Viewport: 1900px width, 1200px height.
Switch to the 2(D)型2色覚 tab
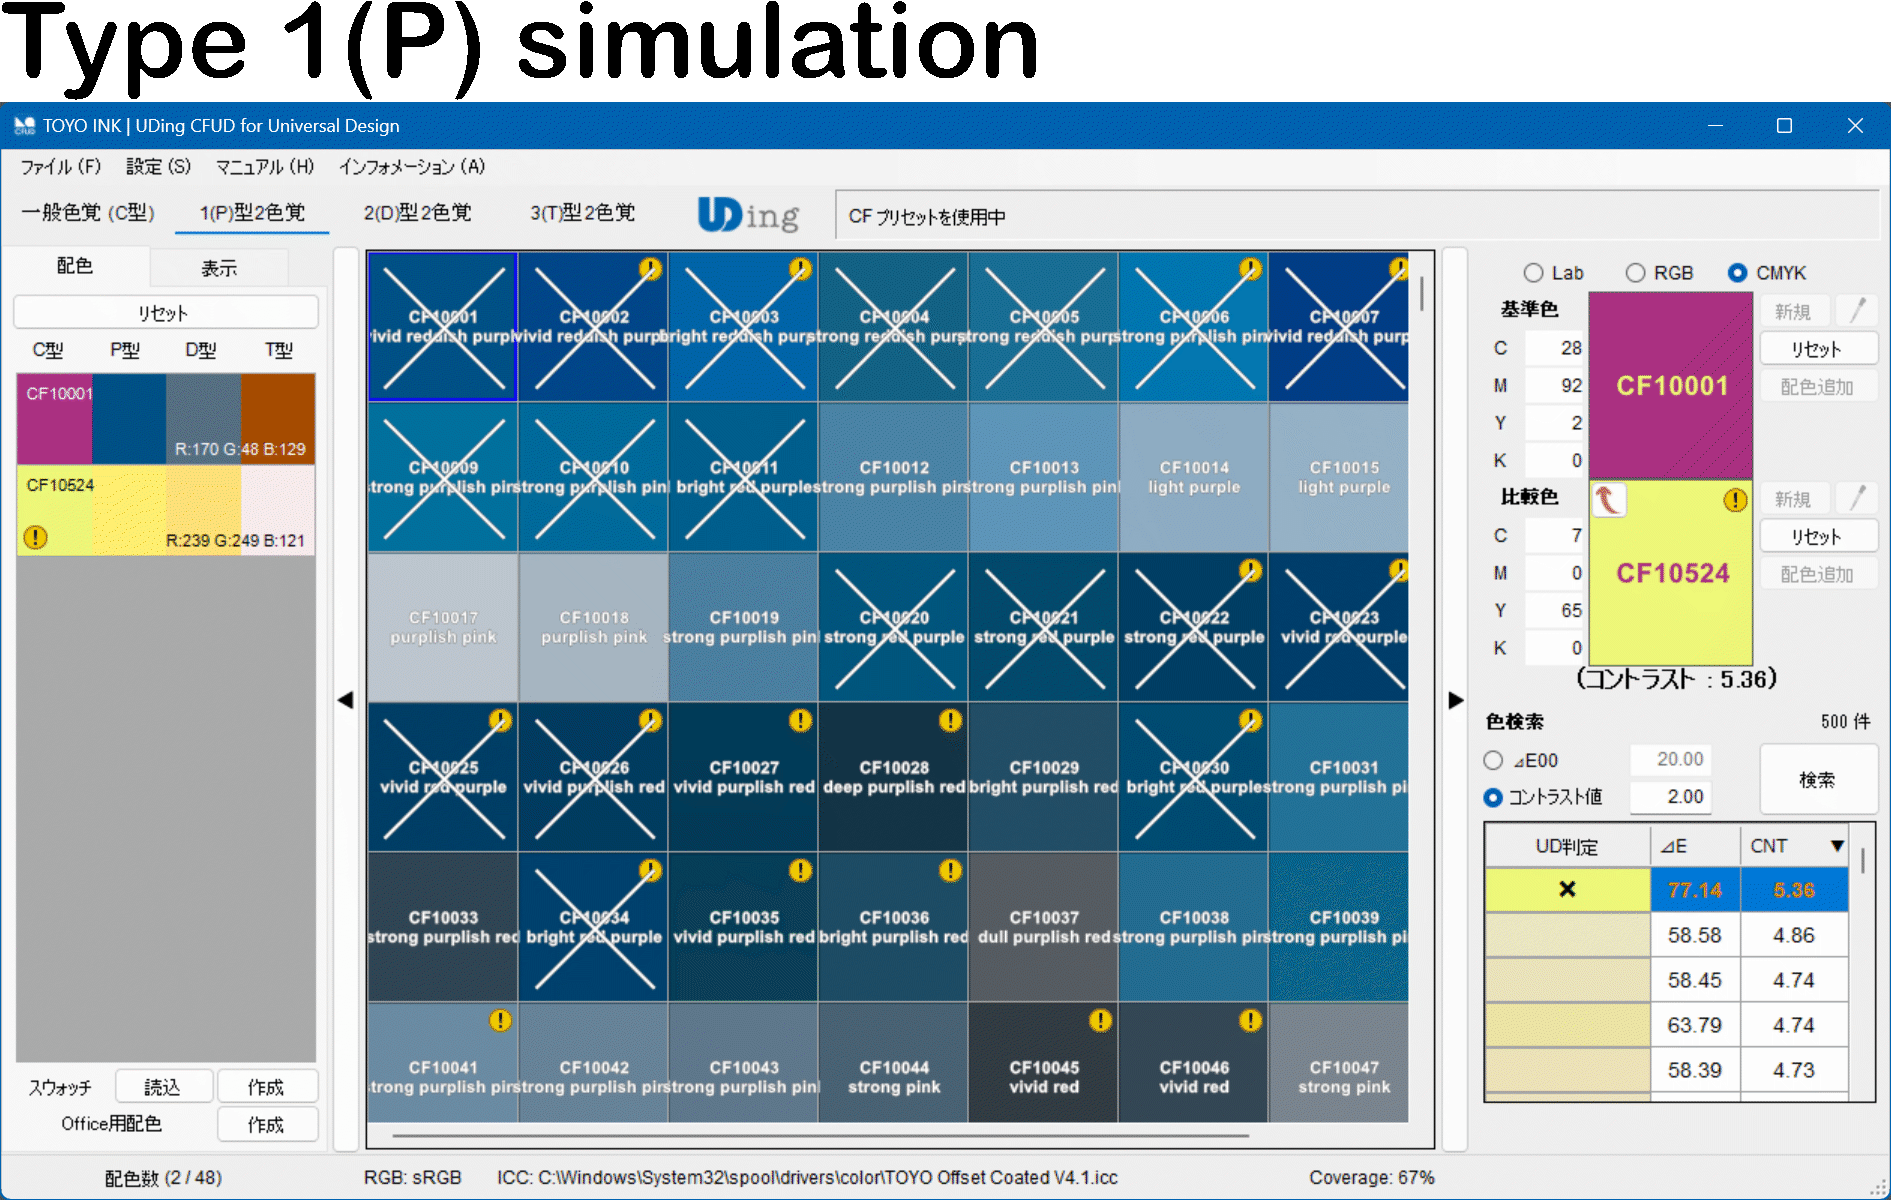click(417, 213)
